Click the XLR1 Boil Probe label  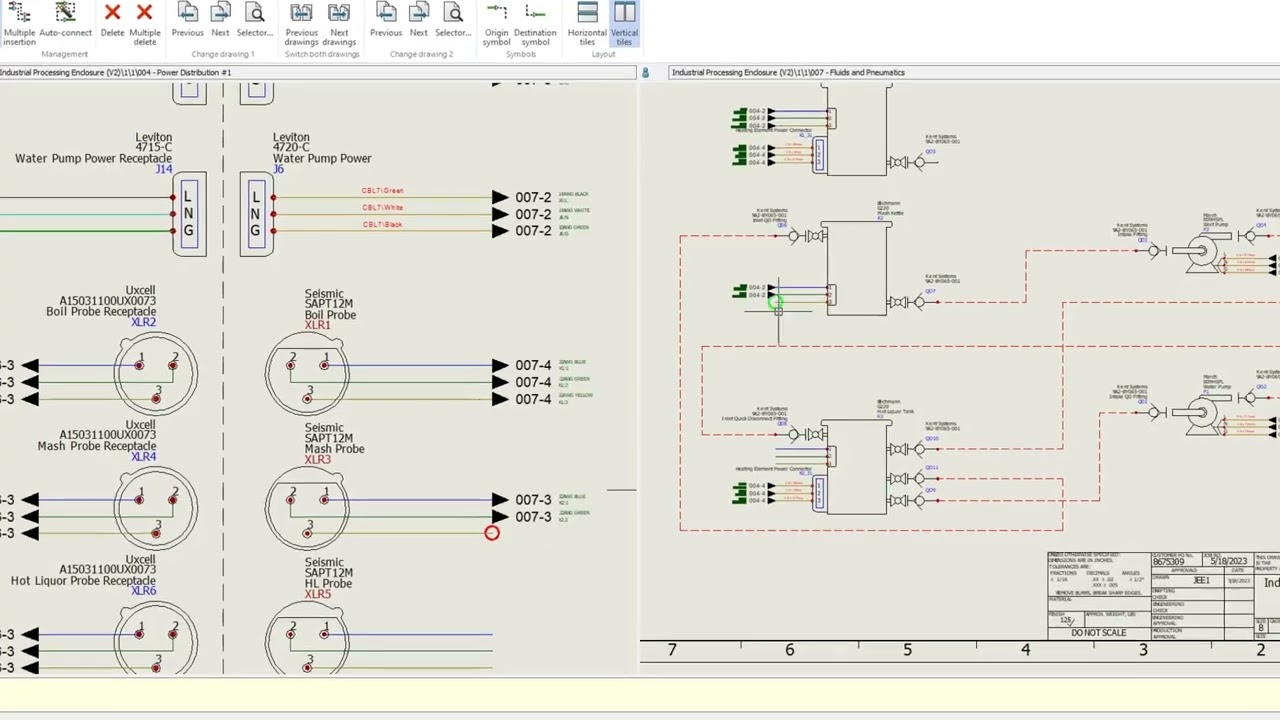[317, 325]
